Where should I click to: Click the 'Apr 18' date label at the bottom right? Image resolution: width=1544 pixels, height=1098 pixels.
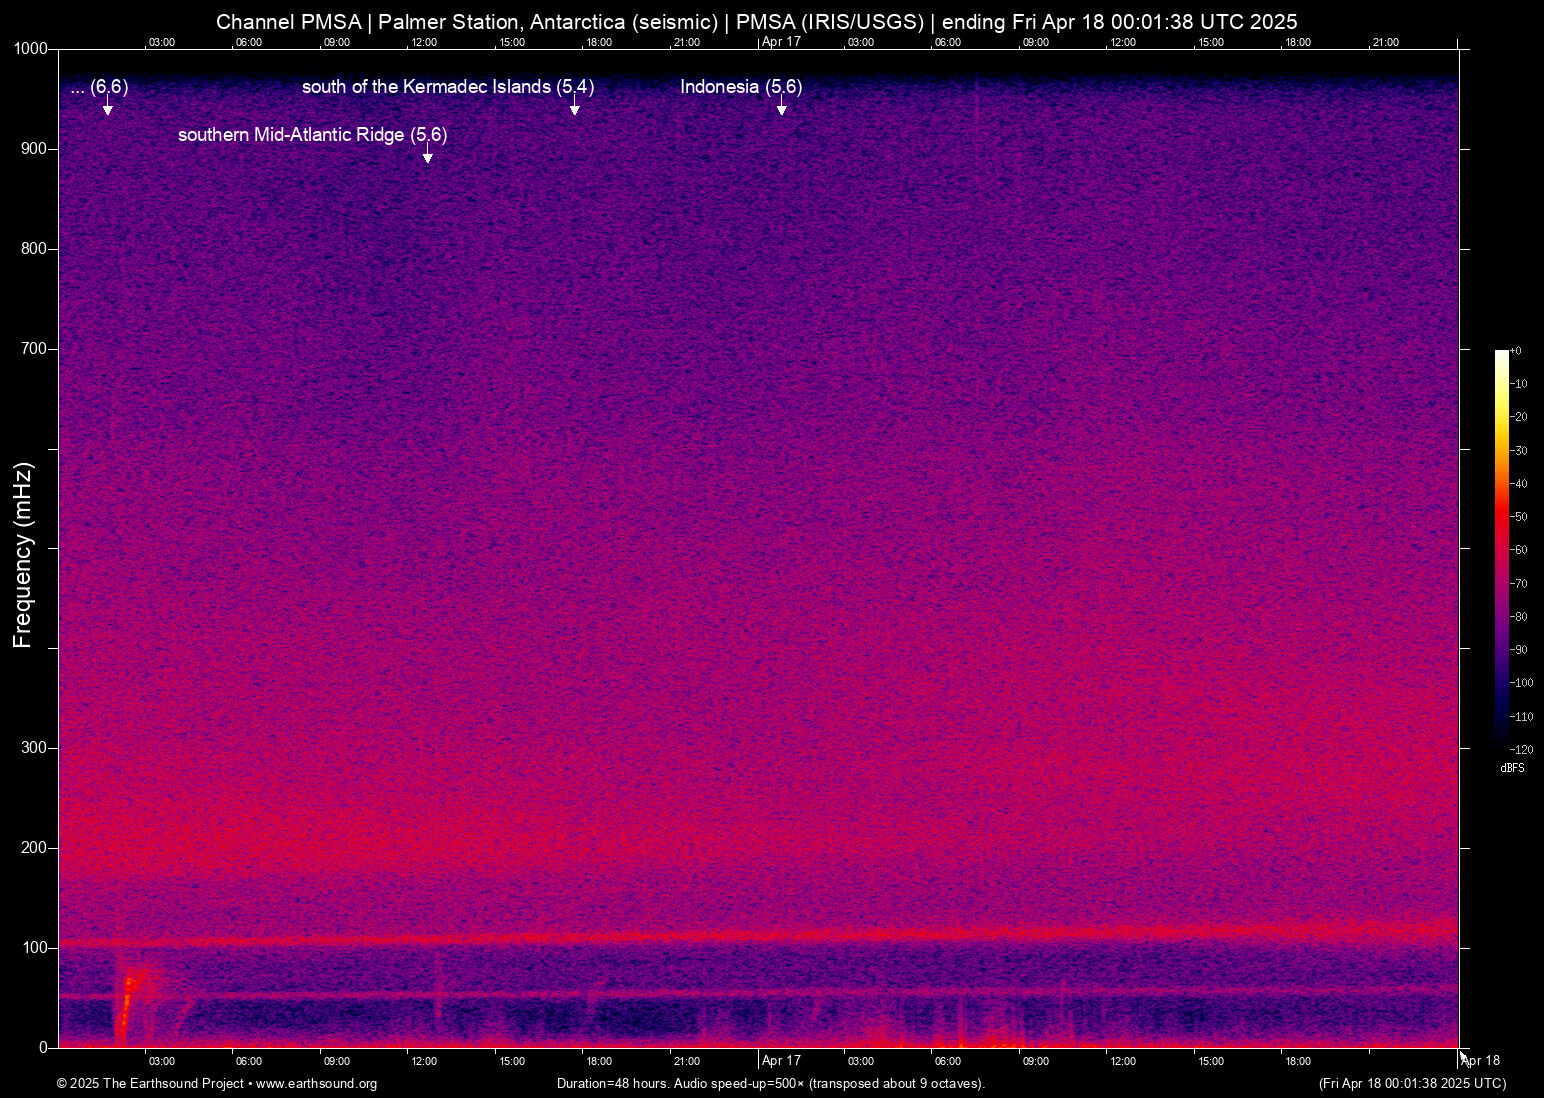coord(1481,1061)
